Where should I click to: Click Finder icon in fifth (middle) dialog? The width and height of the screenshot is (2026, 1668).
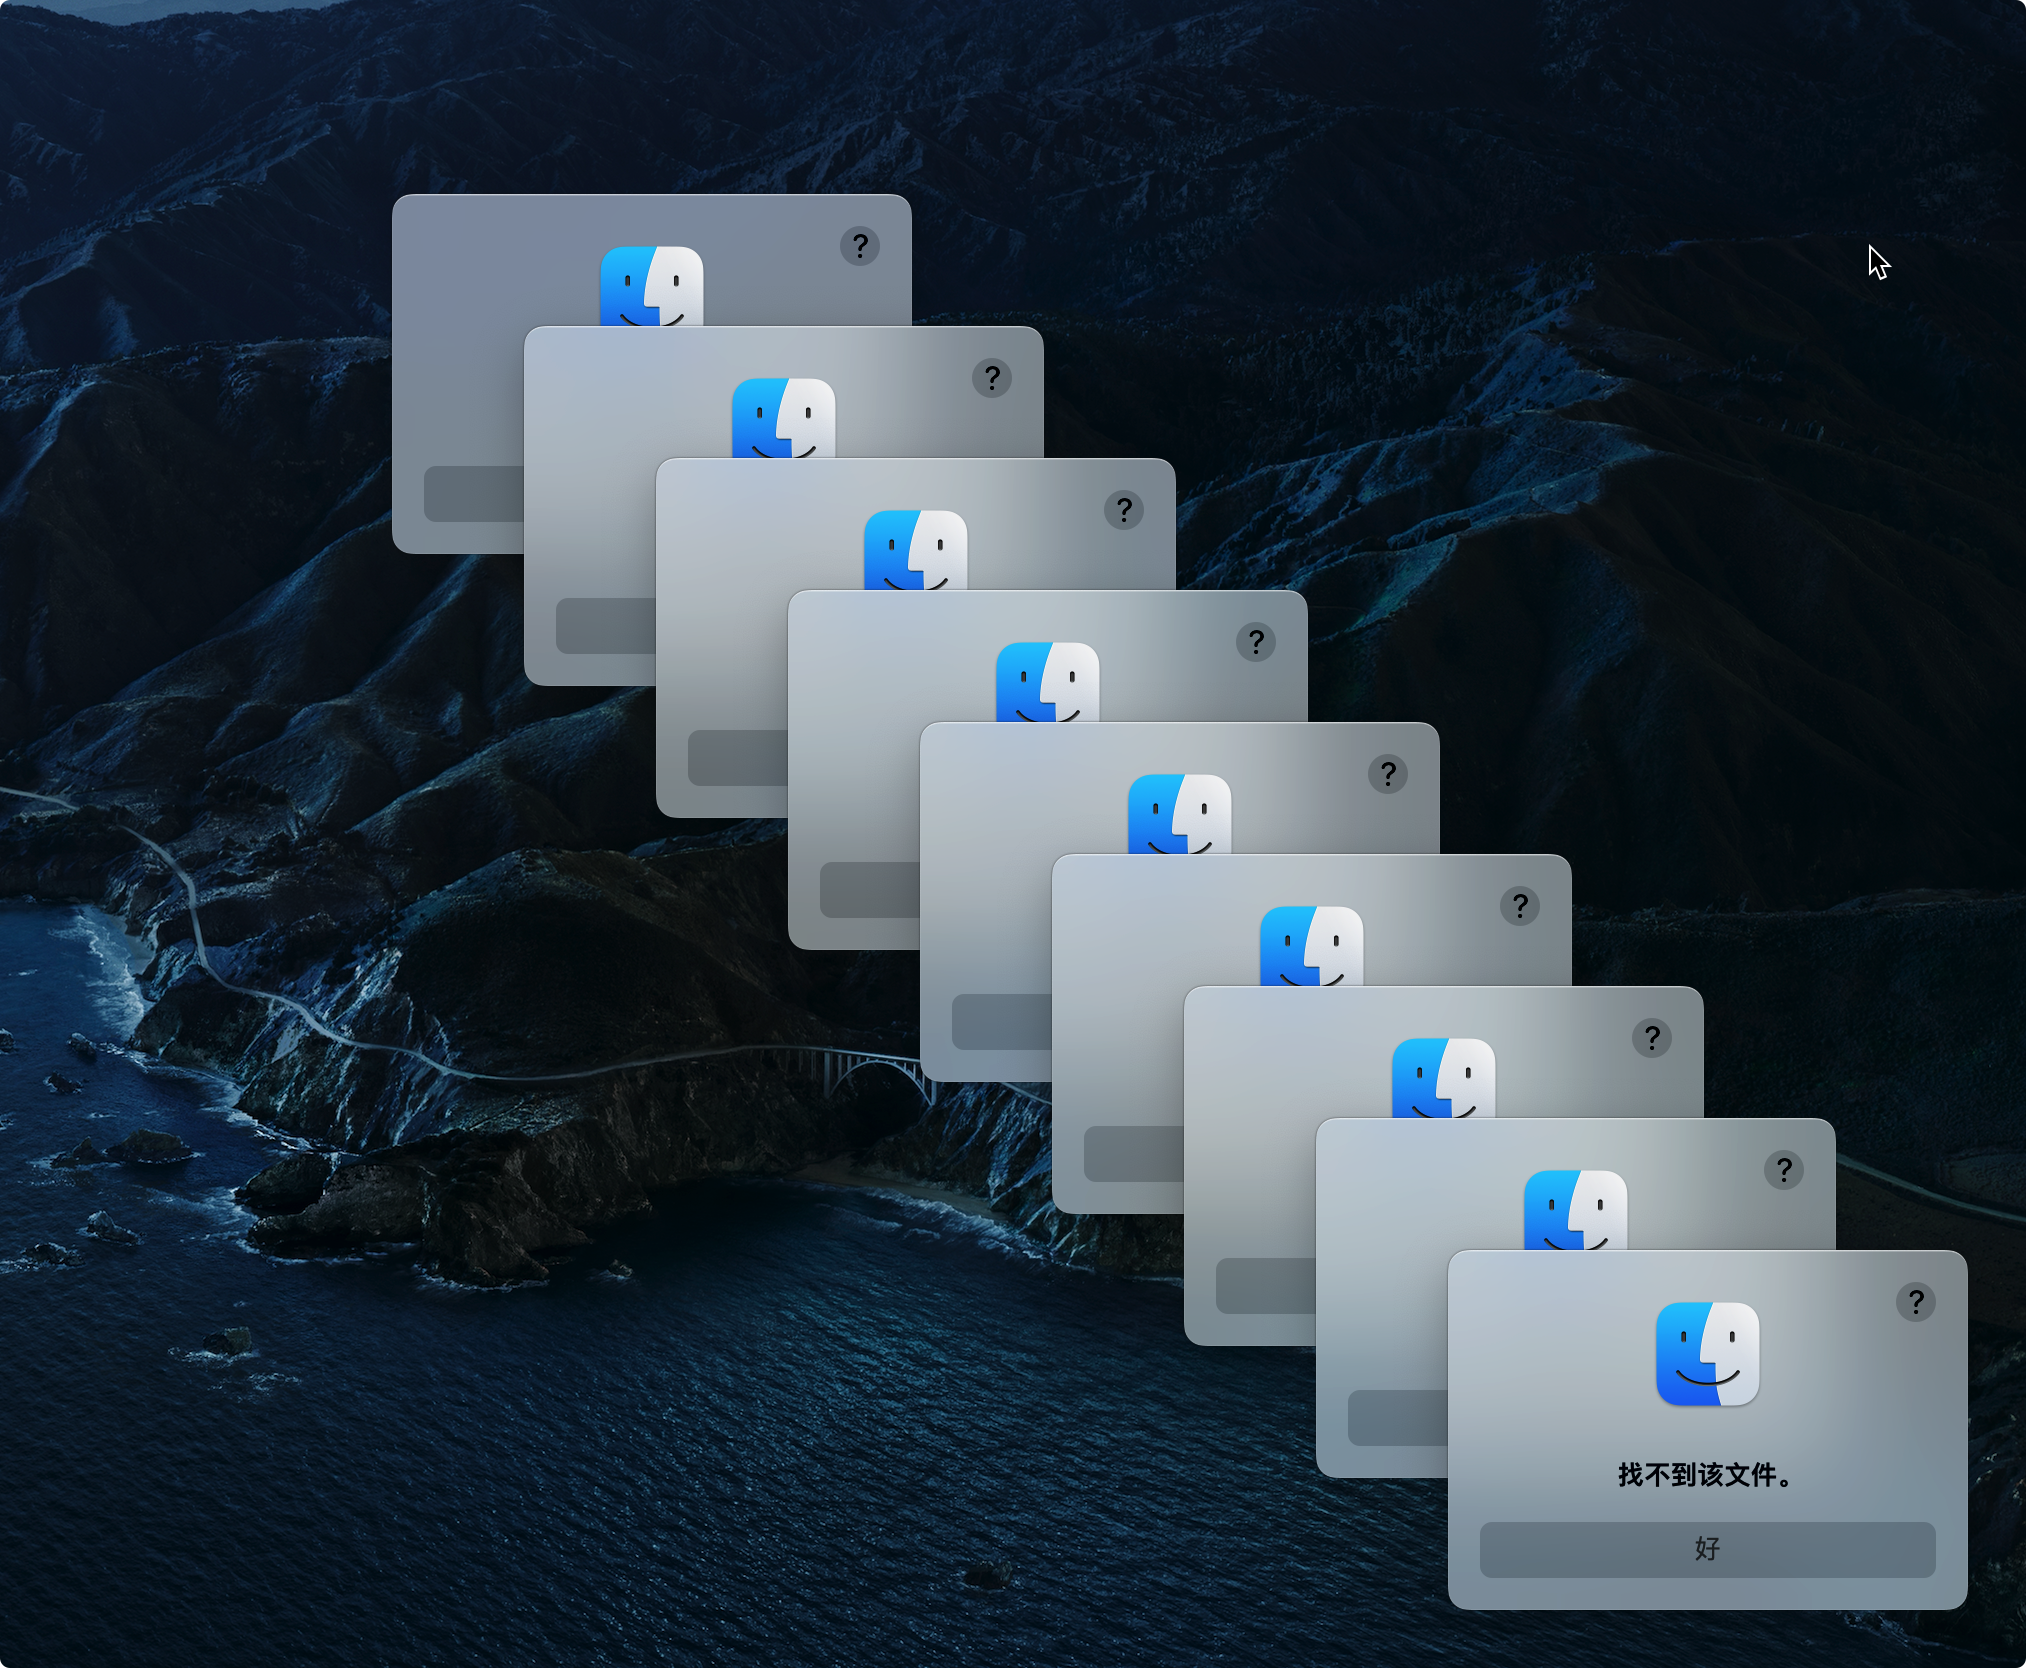1179,815
